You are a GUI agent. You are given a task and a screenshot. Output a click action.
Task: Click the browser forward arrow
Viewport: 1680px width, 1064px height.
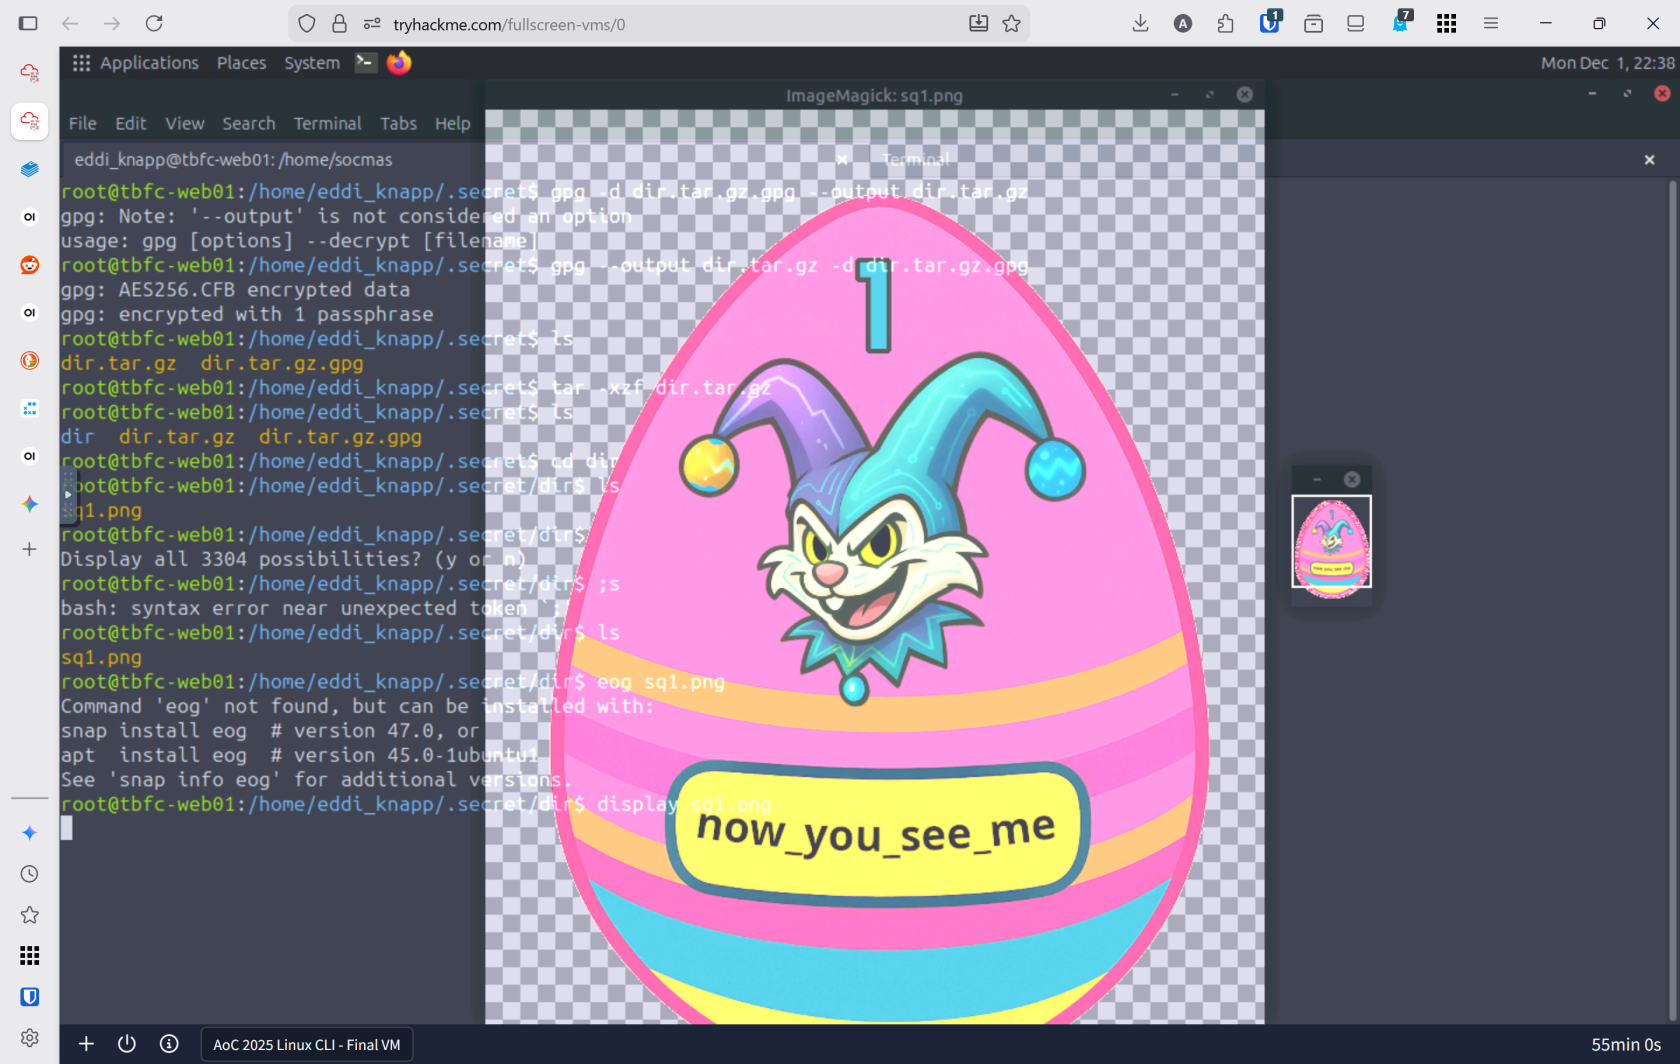[x=112, y=23]
